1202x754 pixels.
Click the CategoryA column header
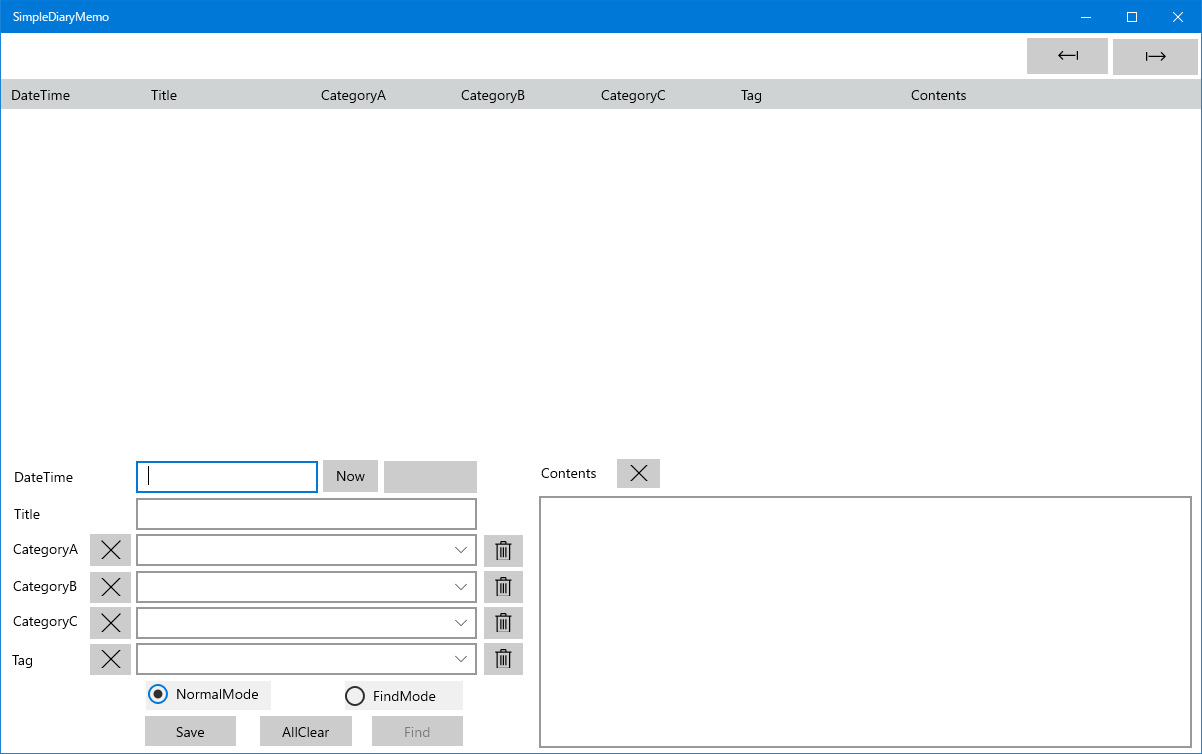(x=353, y=95)
